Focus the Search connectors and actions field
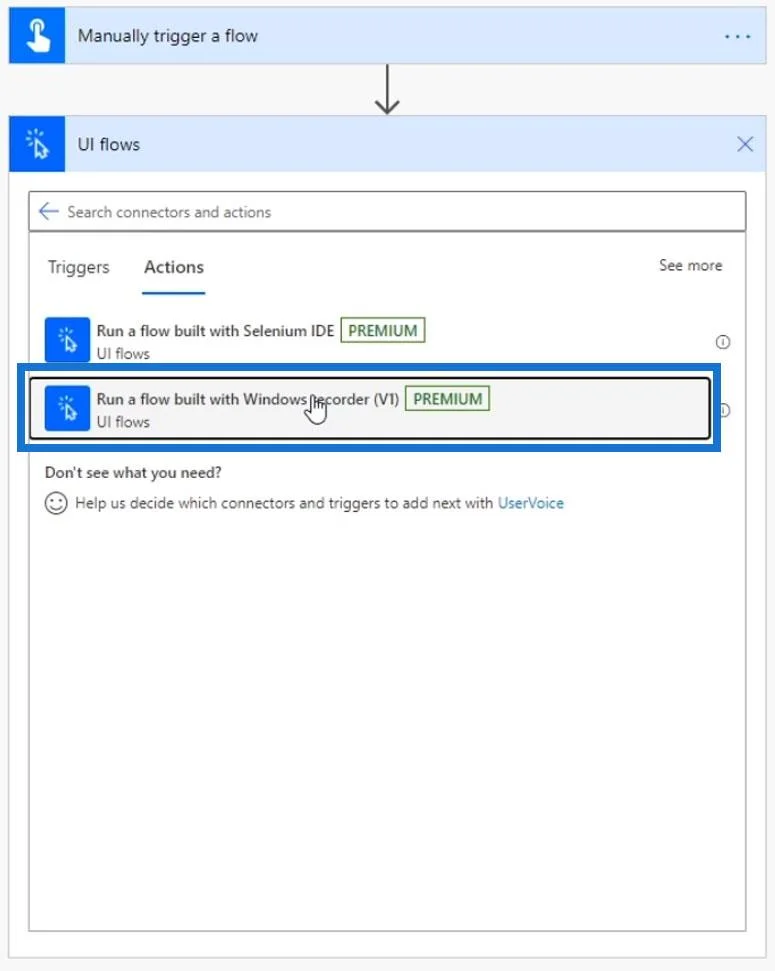Image resolution: width=775 pixels, height=971 pixels. click(x=387, y=212)
